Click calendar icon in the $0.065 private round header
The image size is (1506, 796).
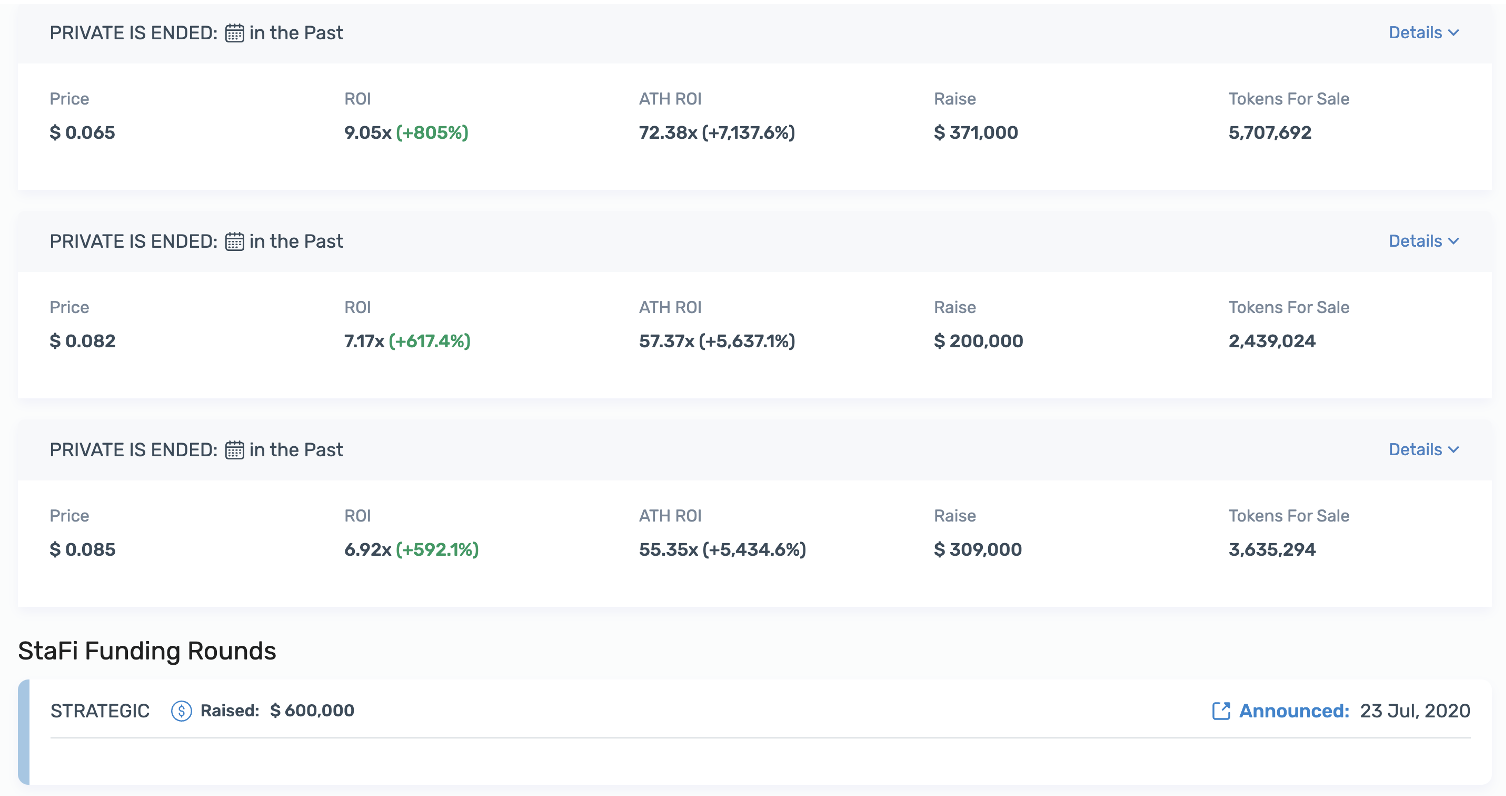tap(234, 33)
